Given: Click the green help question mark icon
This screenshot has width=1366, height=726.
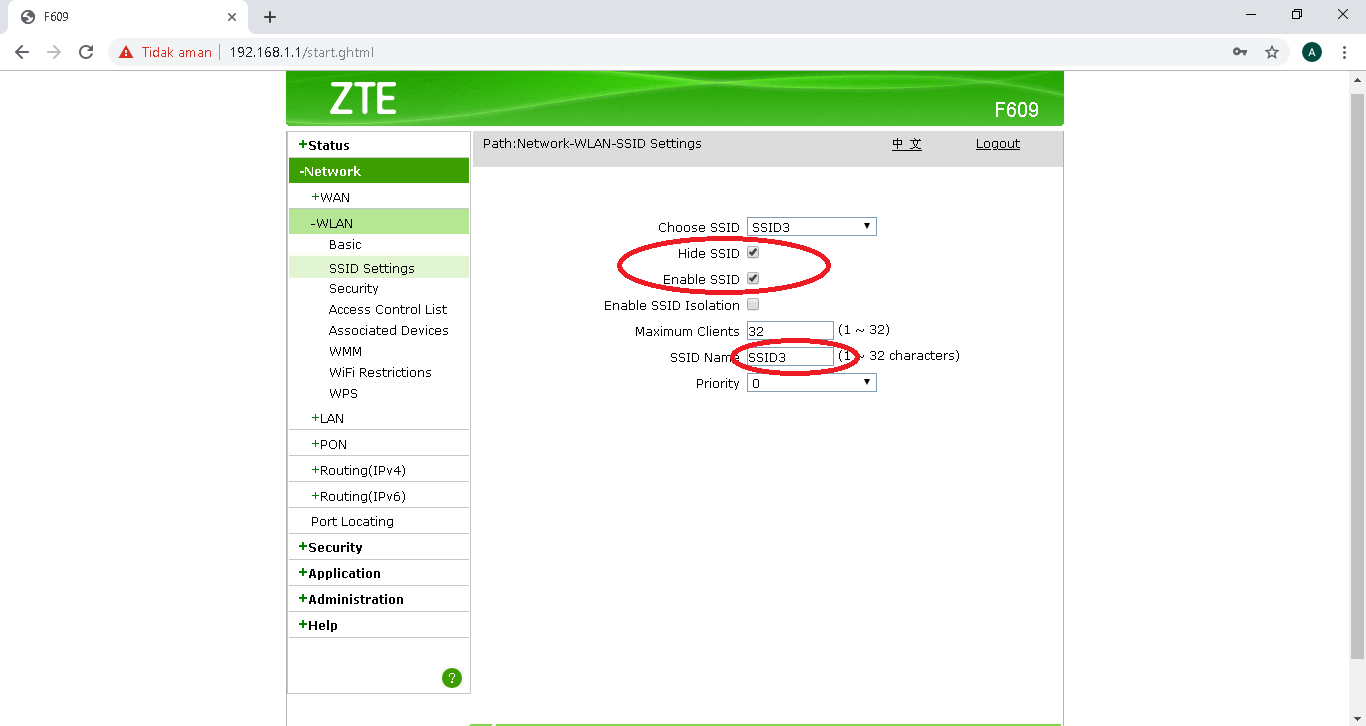Looking at the screenshot, I should [452, 678].
